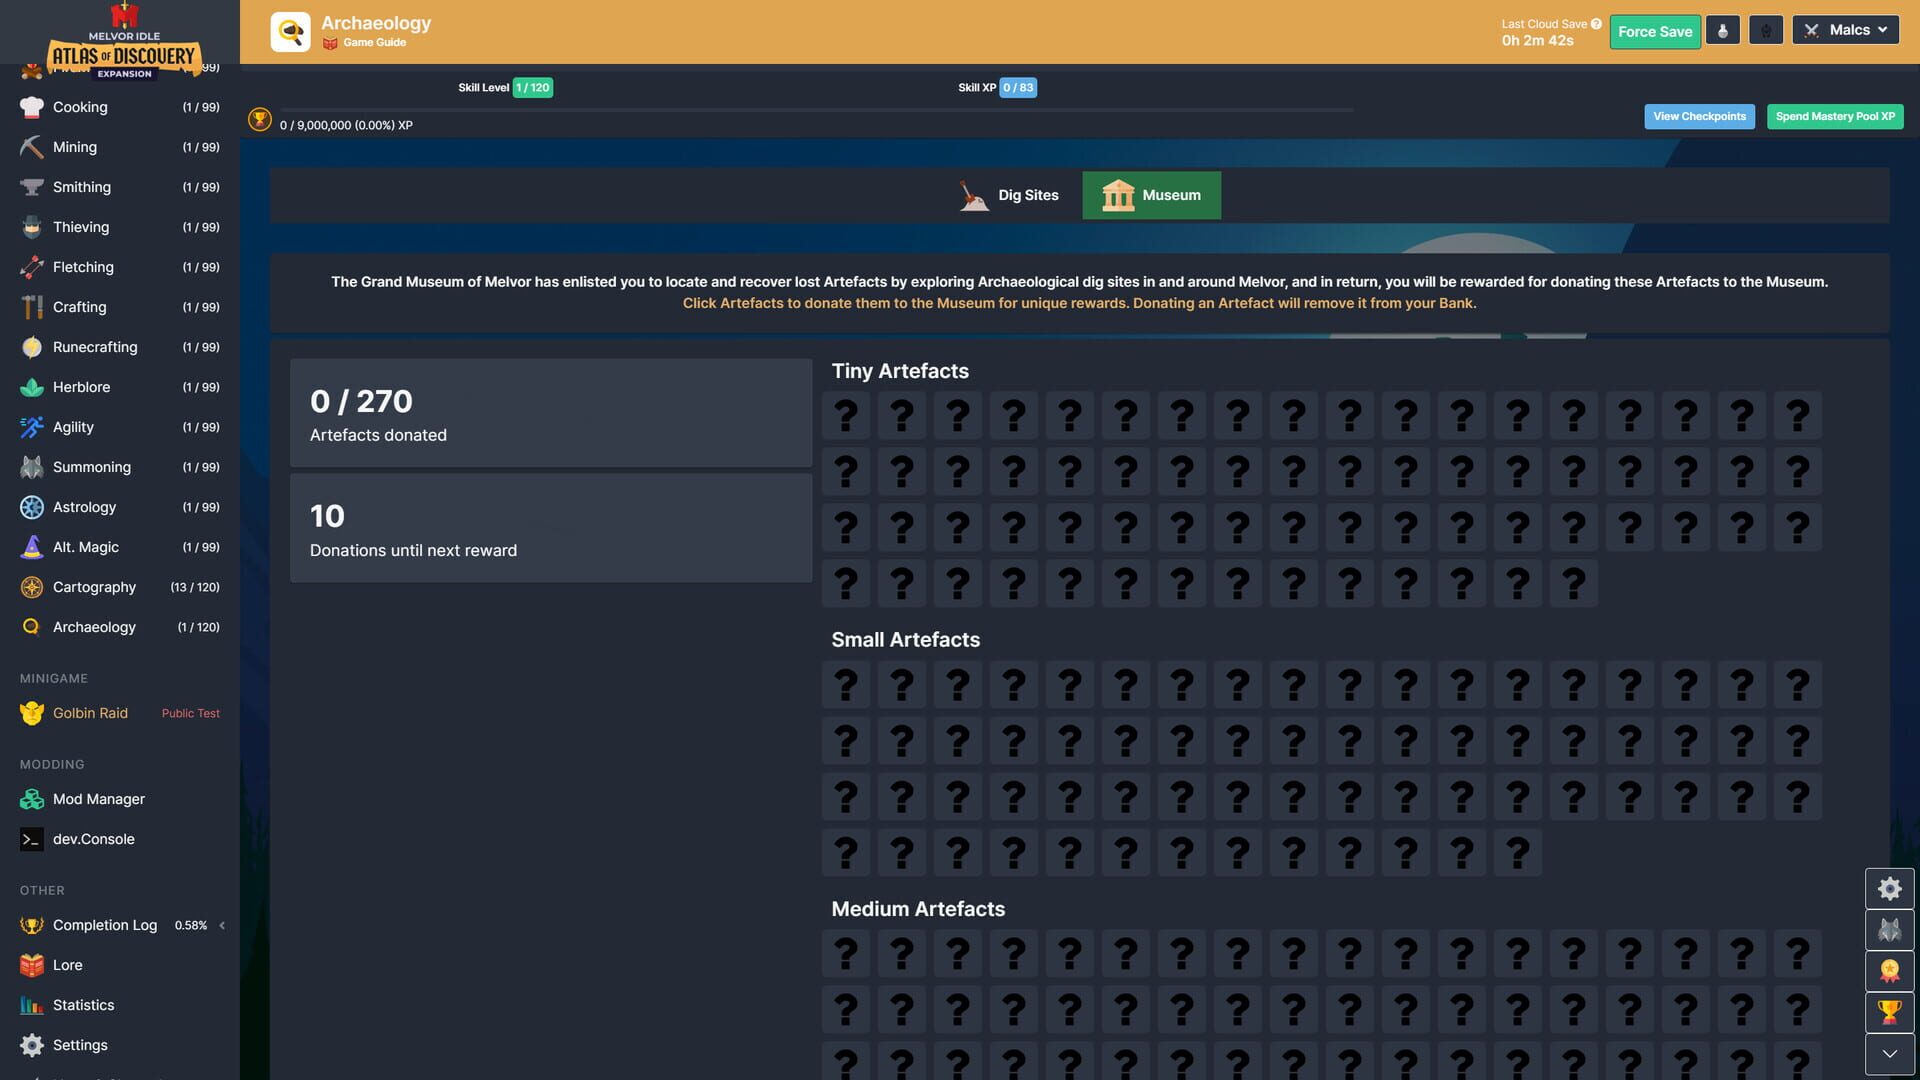This screenshot has width=1920, height=1080.
Task: Reveal the first Small Artefact slot
Action: coord(846,684)
